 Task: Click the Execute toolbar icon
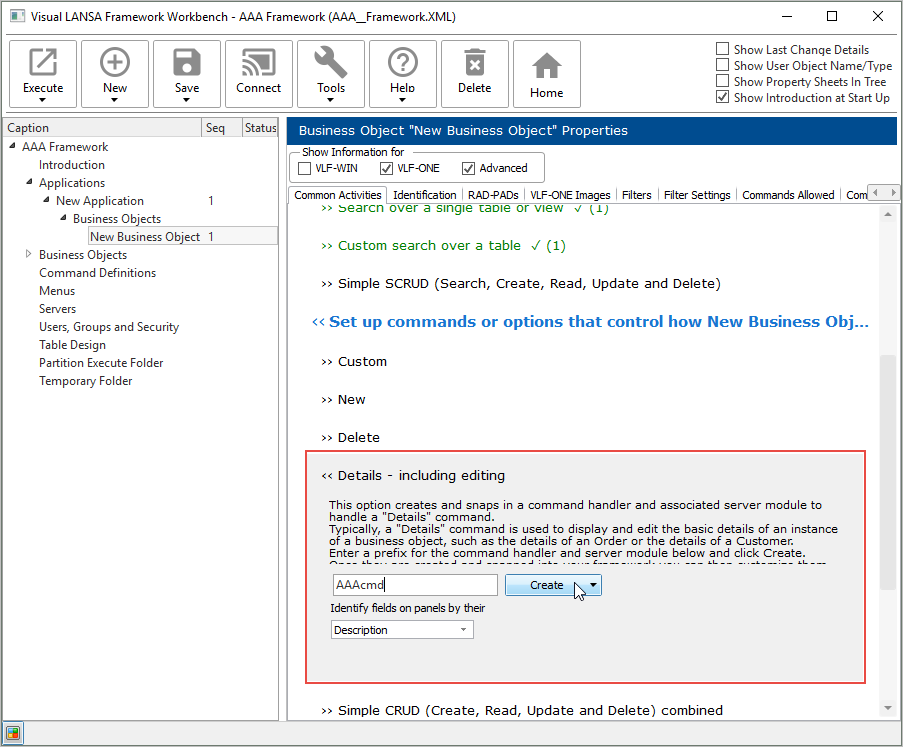point(43,64)
